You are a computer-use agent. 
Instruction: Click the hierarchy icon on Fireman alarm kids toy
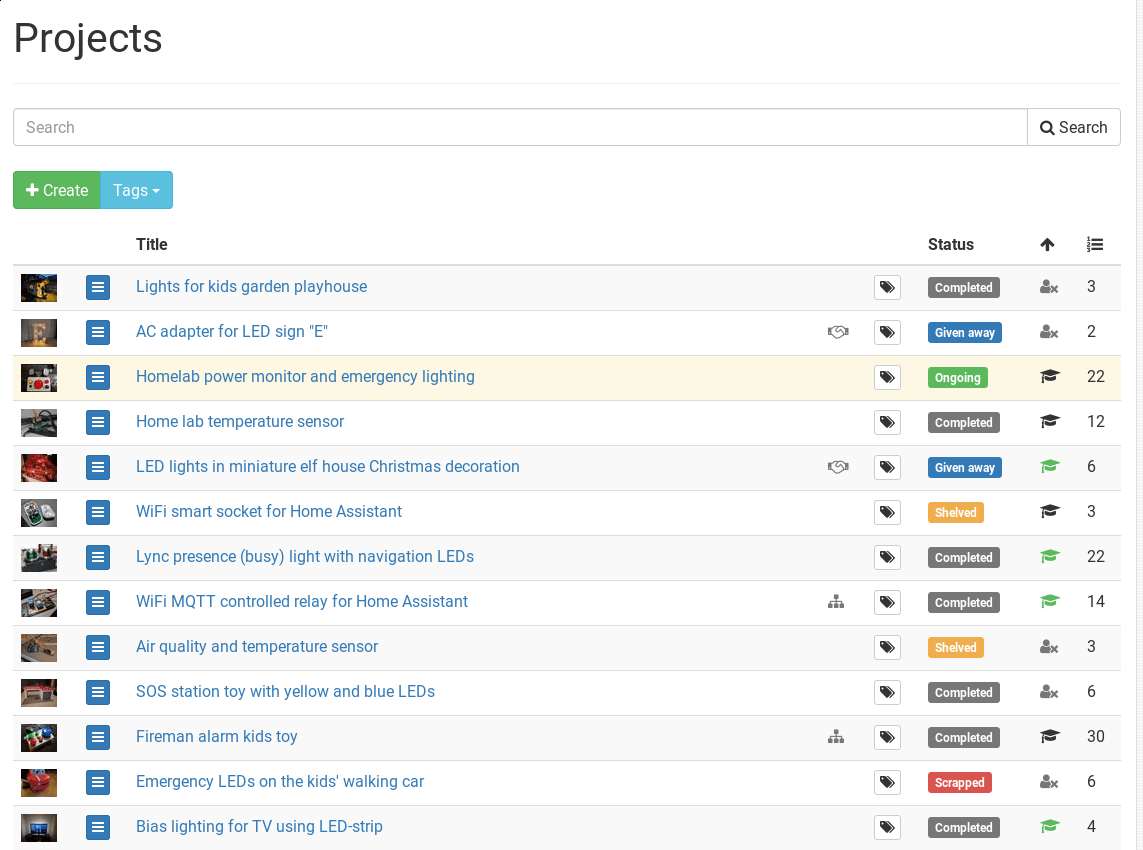836,737
